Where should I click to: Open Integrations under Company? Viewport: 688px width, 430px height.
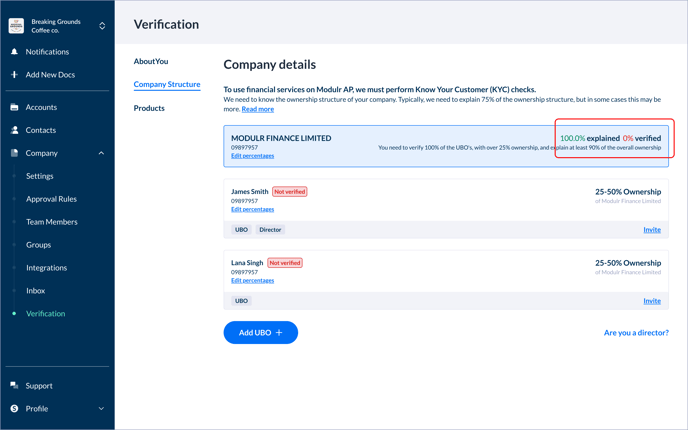[x=47, y=268]
